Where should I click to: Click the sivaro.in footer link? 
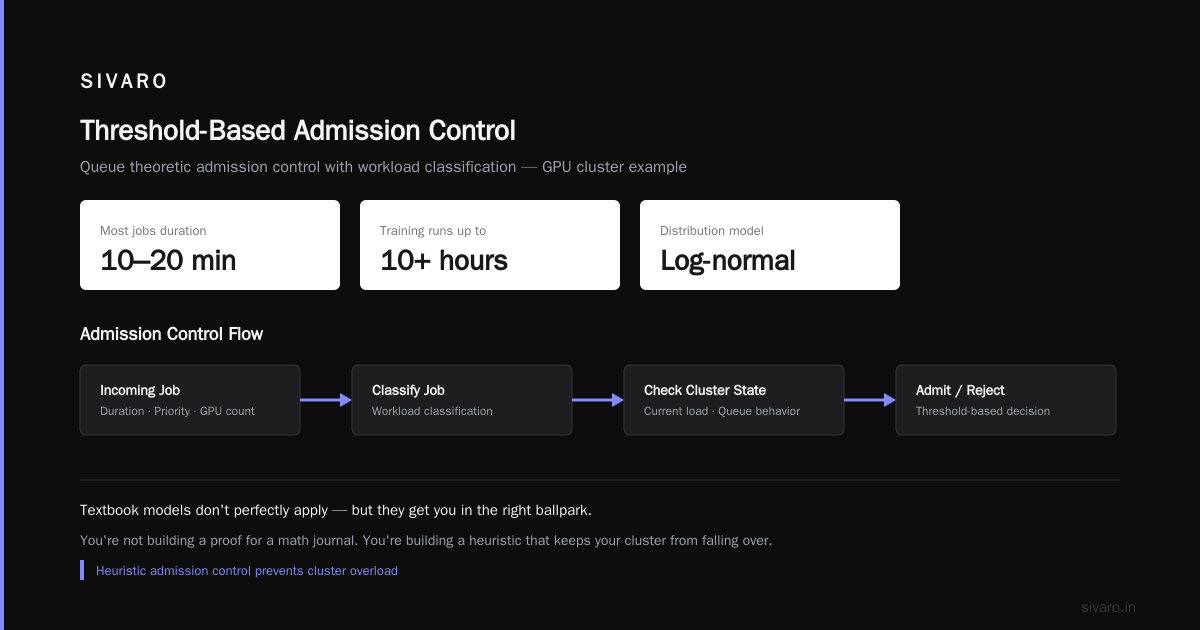1109,607
